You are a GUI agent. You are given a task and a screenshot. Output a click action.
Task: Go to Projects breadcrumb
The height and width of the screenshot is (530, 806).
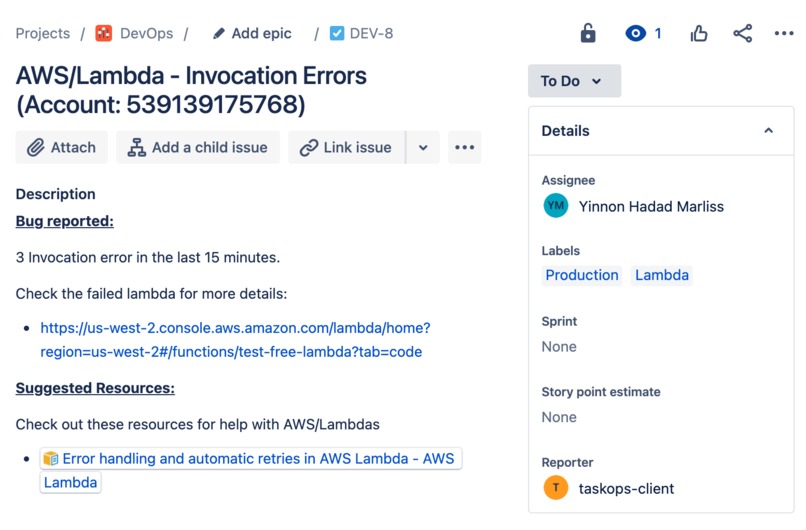click(43, 33)
